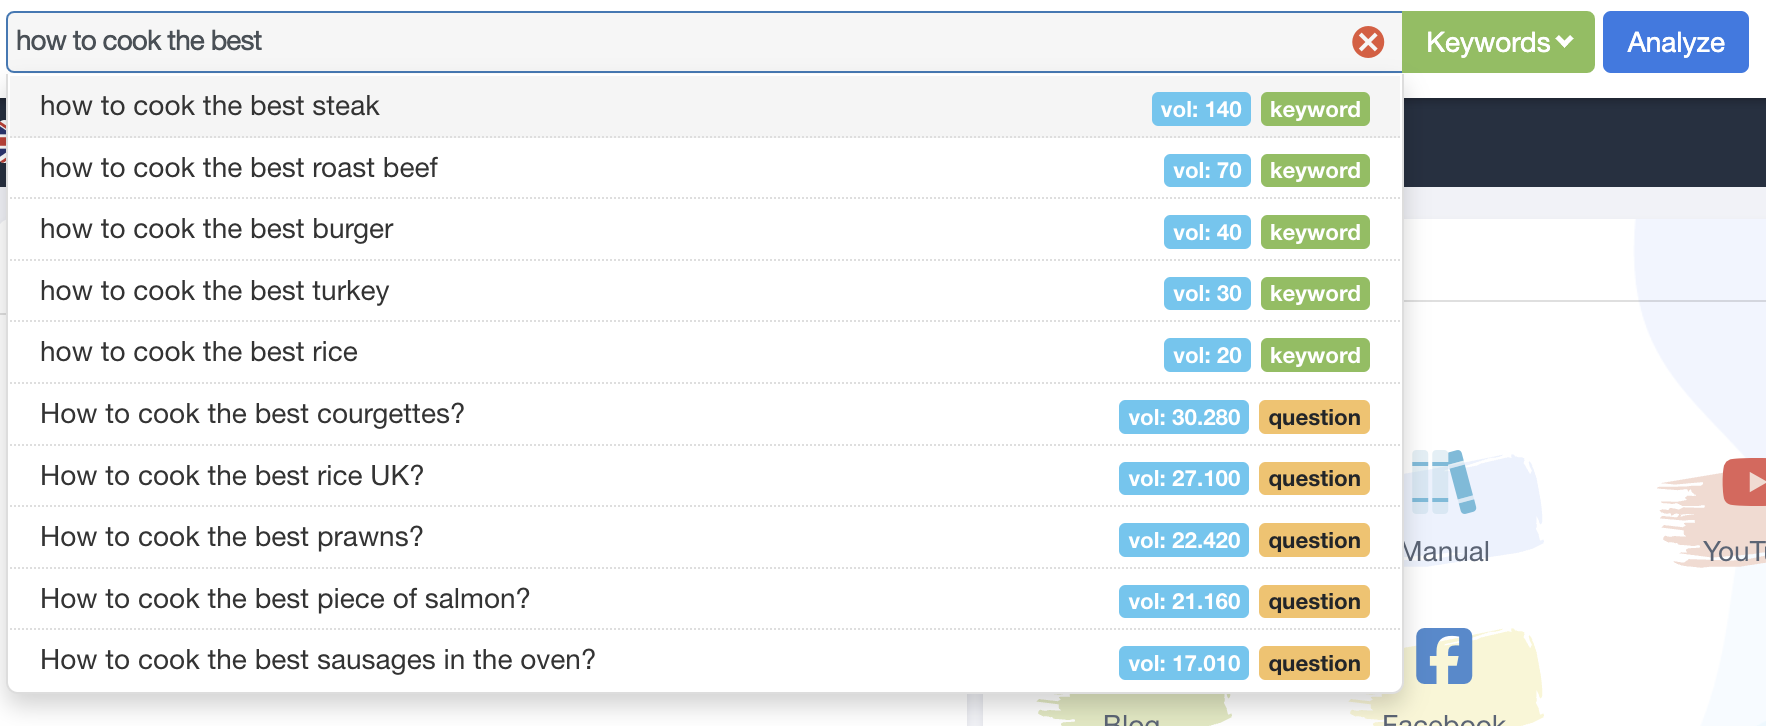Click the blue Analyze button
Image resolution: width=1766 pixels, height=726 pixels.
(1675, 42)
